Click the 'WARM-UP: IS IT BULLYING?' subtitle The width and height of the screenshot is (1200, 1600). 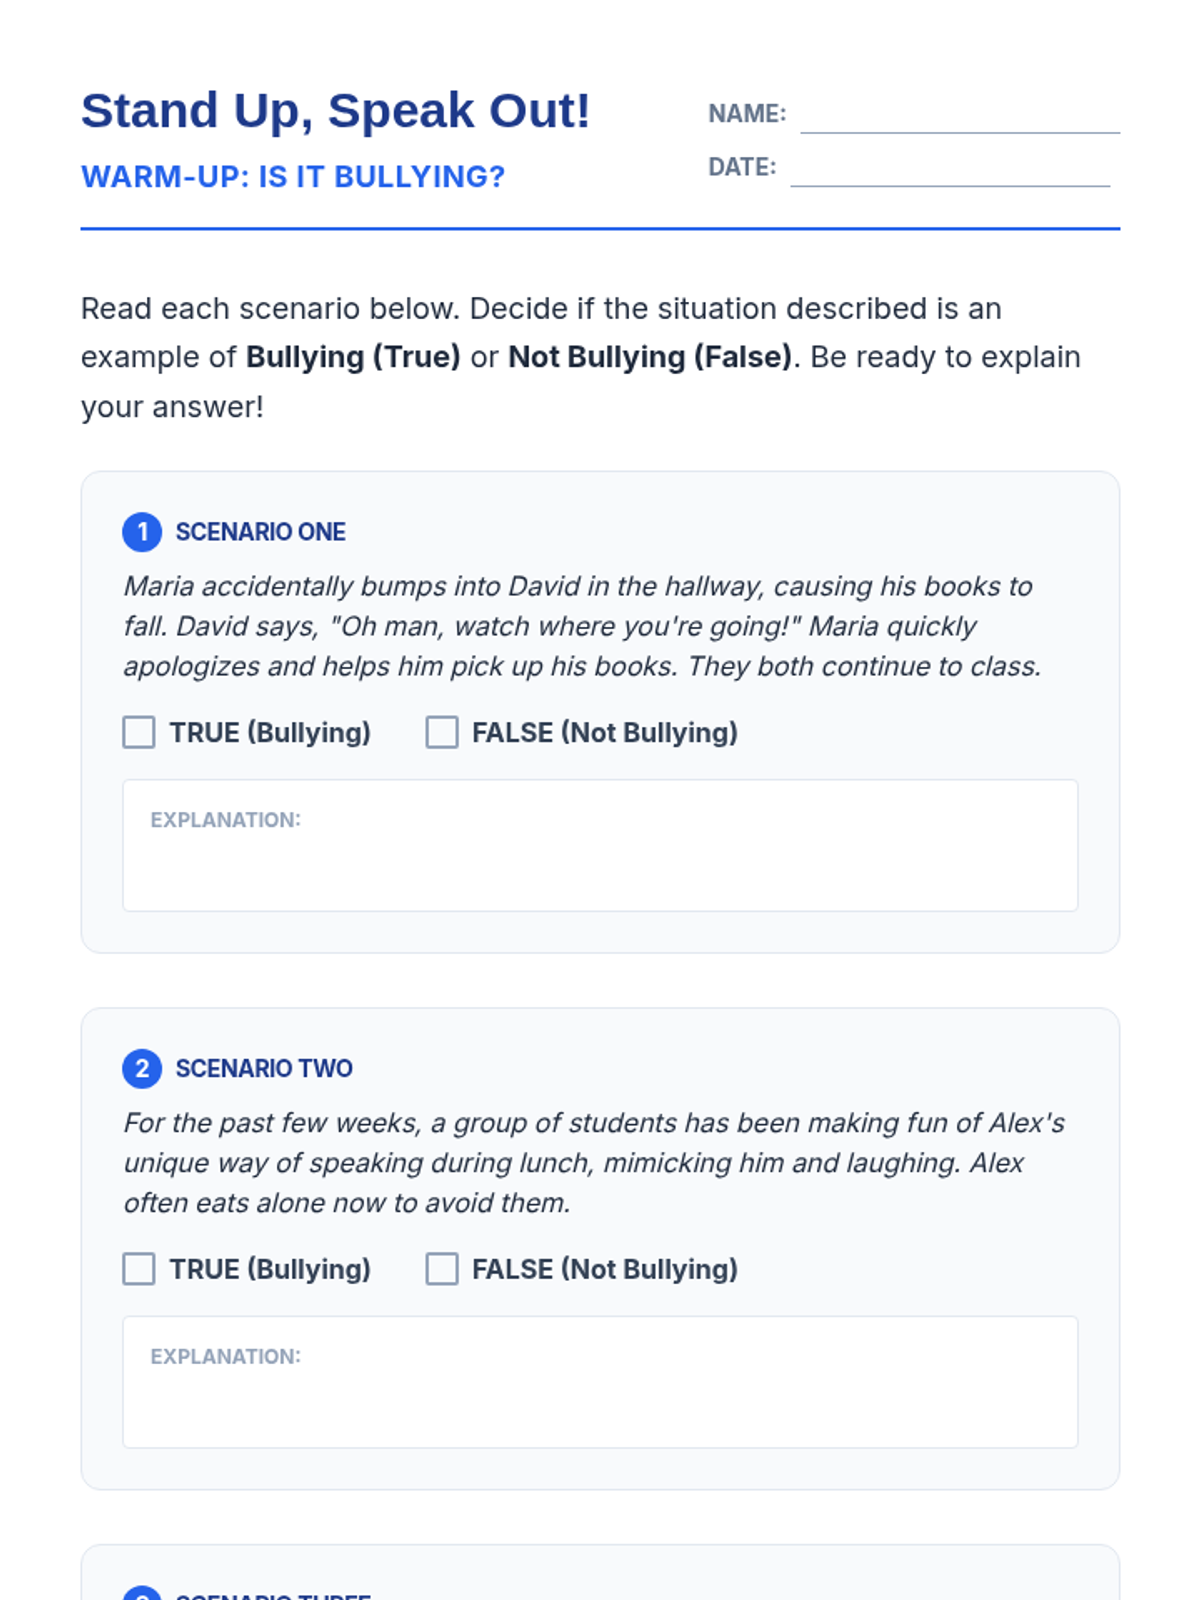(x=293, y=177)
